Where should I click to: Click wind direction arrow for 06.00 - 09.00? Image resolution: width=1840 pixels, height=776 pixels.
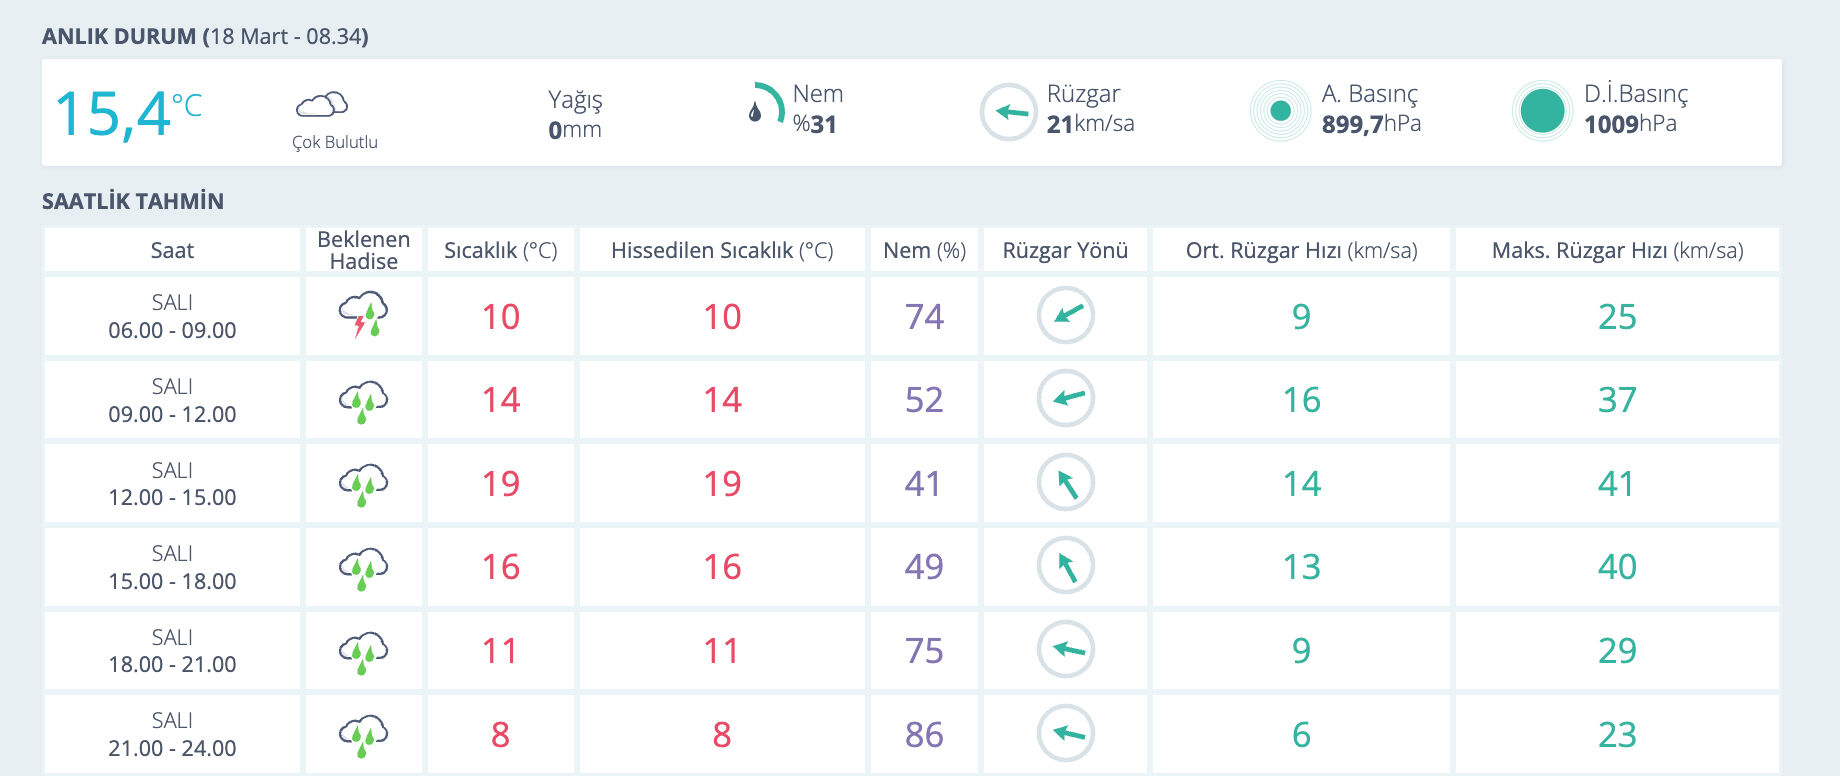click(x=1066, y=316)
